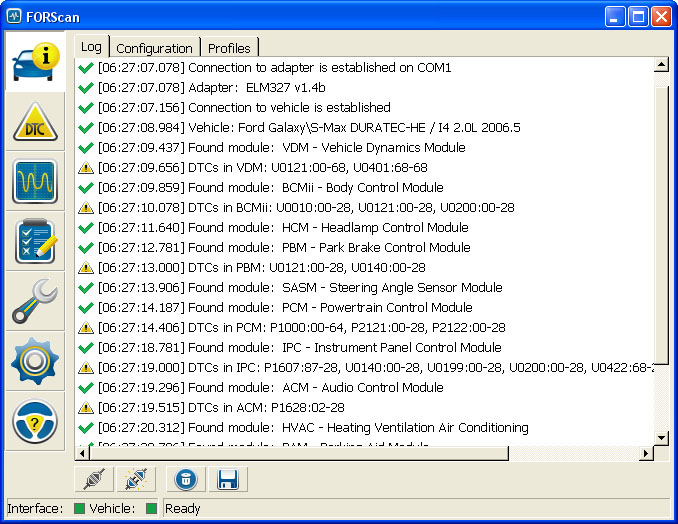678x524 pixels.
Task: Open the vehicle information section icon
Action: (35, 61)
